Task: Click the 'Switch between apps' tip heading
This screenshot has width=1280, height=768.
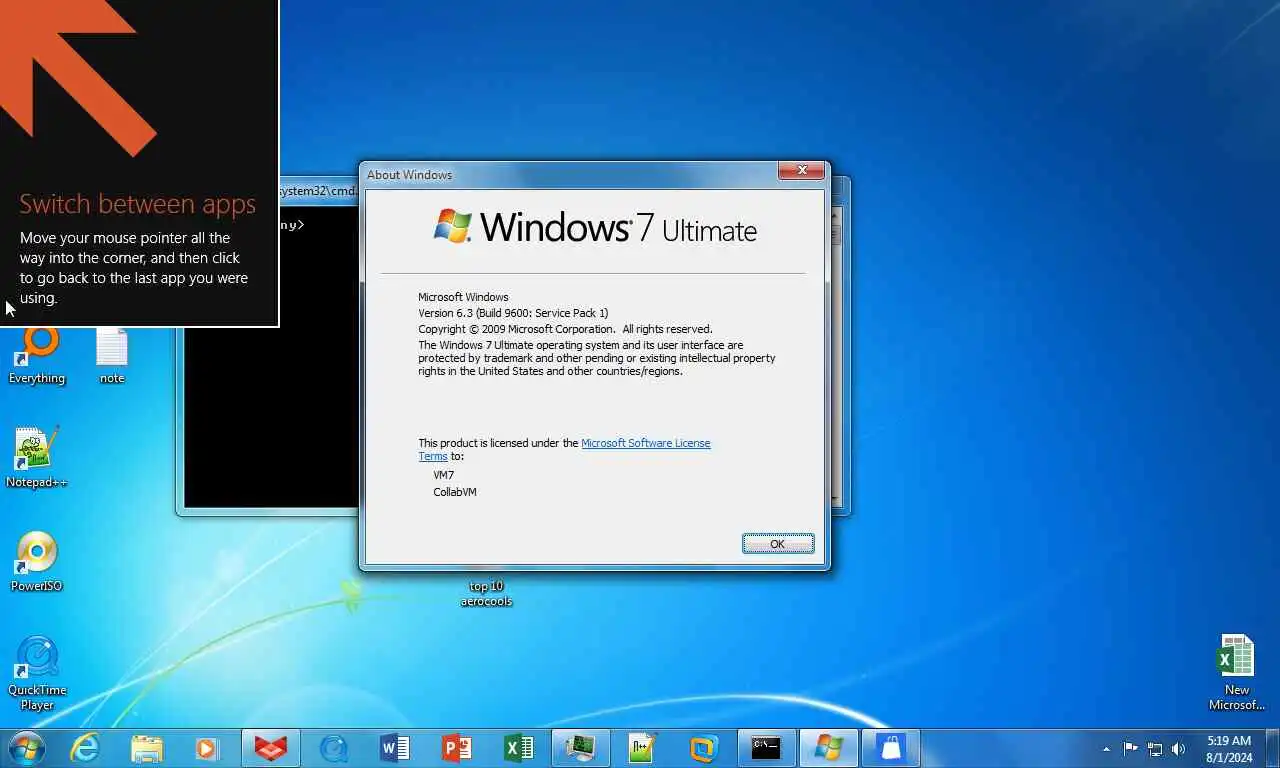Action: 138,204
